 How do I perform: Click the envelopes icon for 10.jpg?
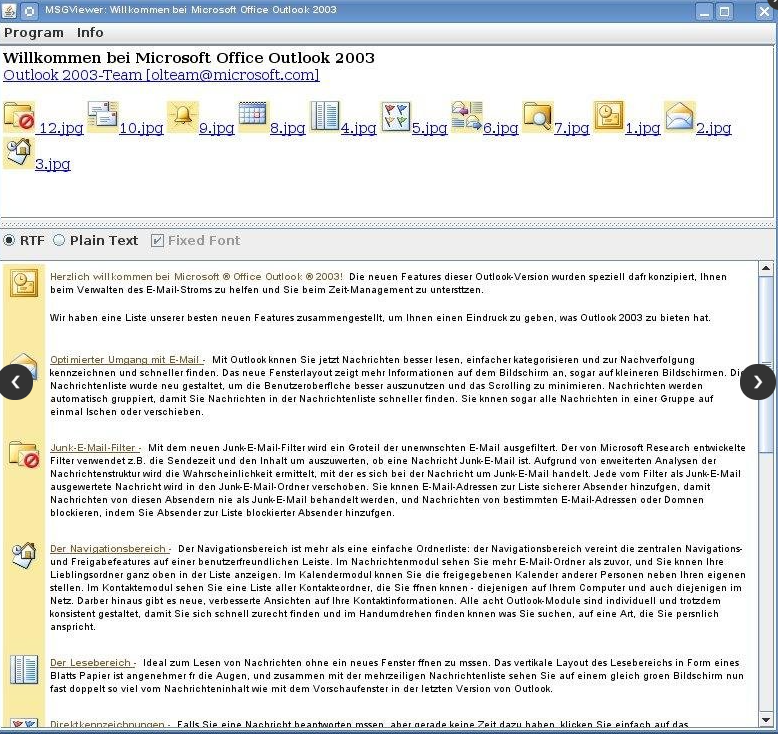click(103, 117)
